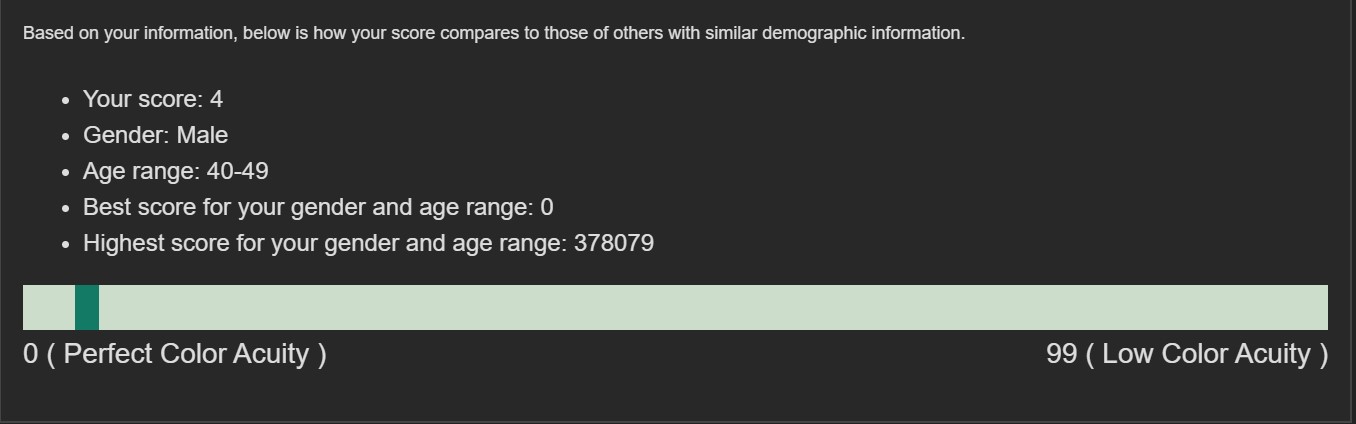This screenshot has height=424, width=1356.
Task: Click the bullet before "Gender: Male"
Action: (x=66, y=136)
